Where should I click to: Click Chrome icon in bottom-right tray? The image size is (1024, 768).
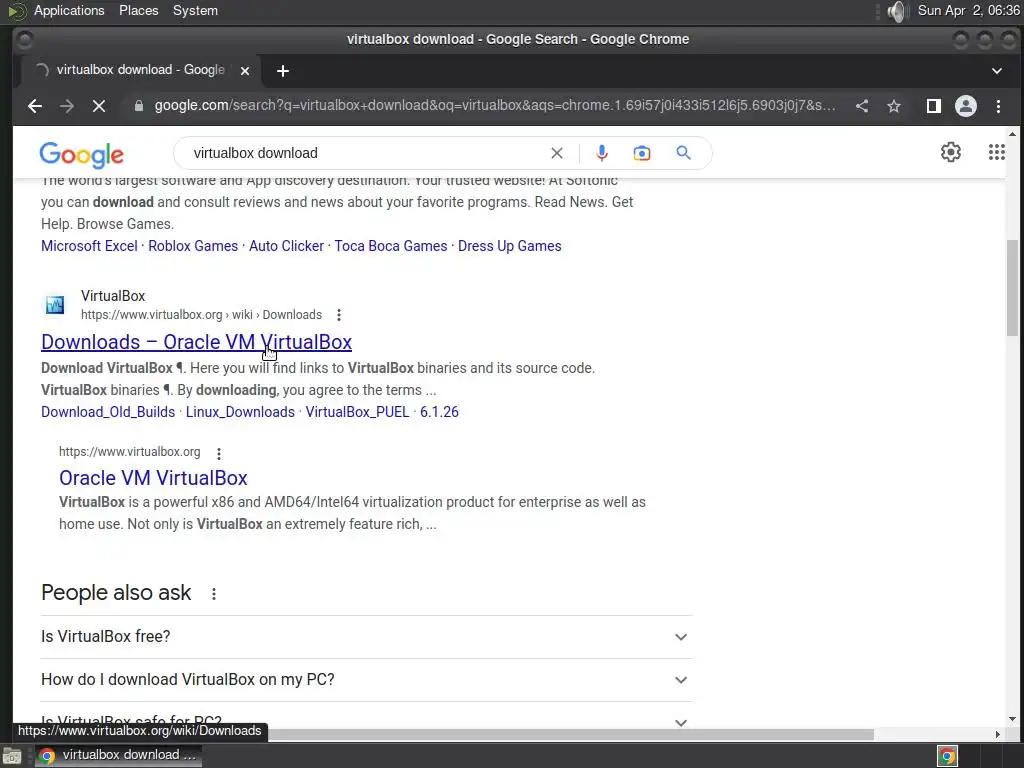coord(948,756)
